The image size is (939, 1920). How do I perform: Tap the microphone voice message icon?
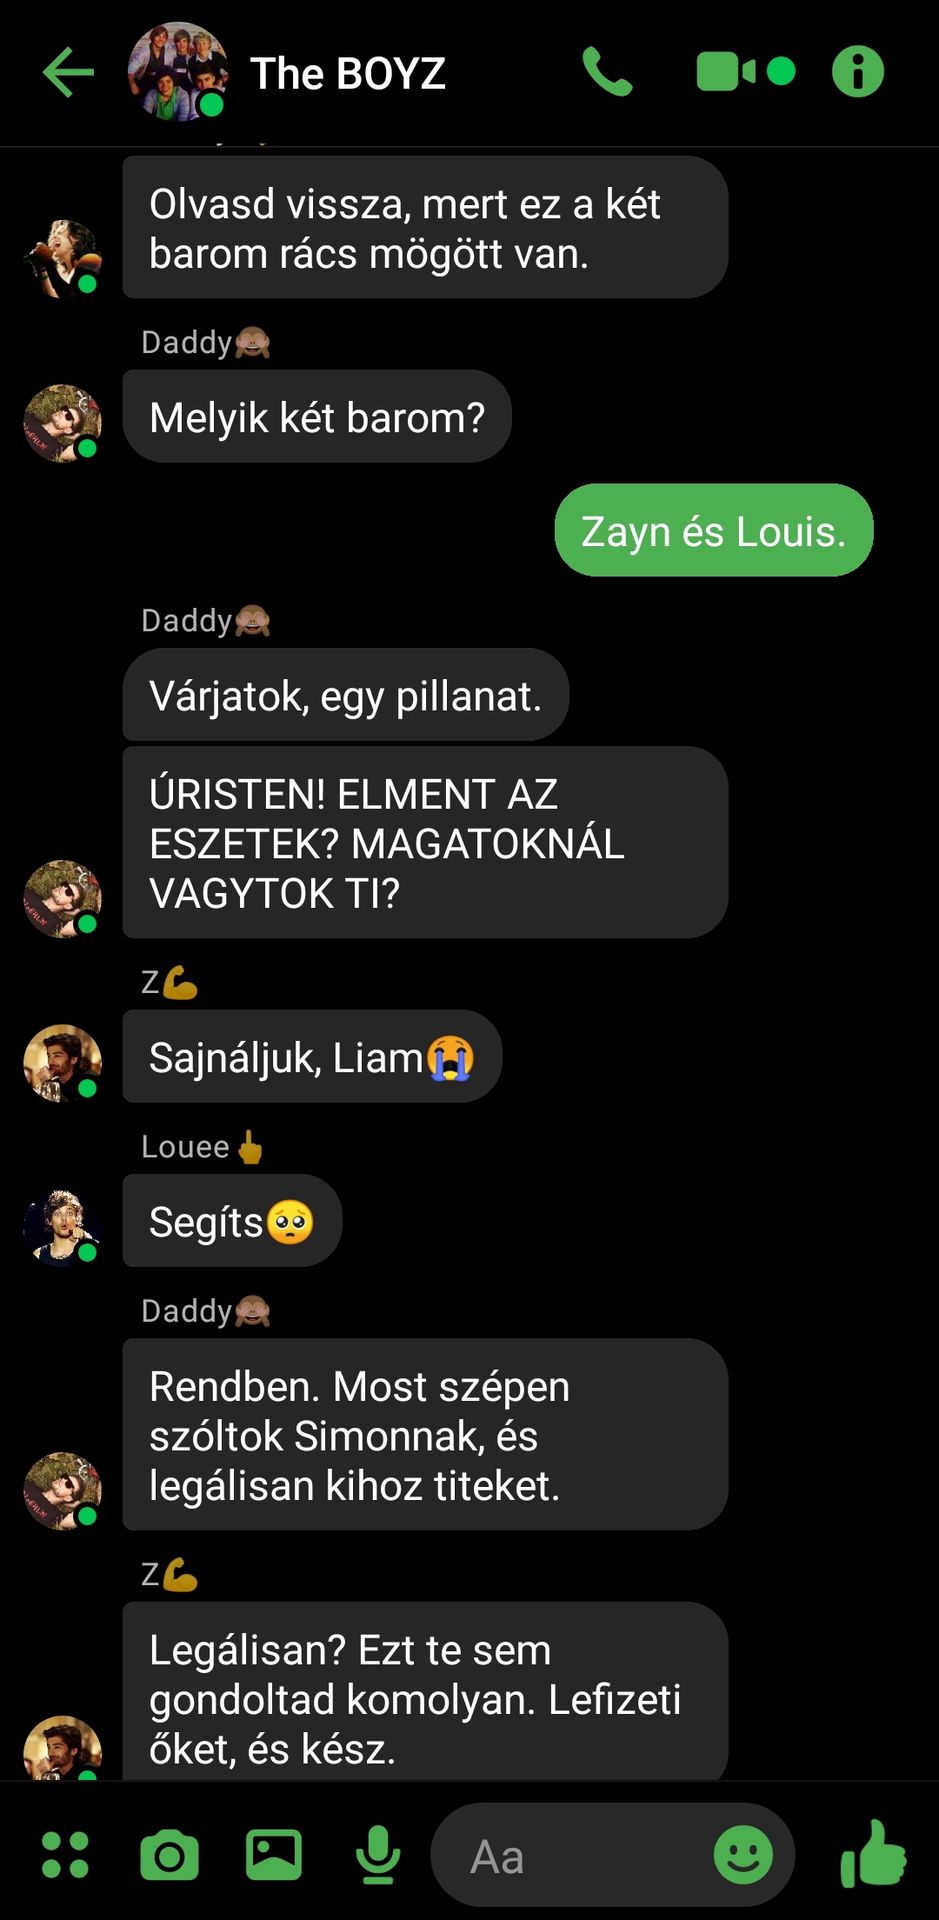(378, 1855)
